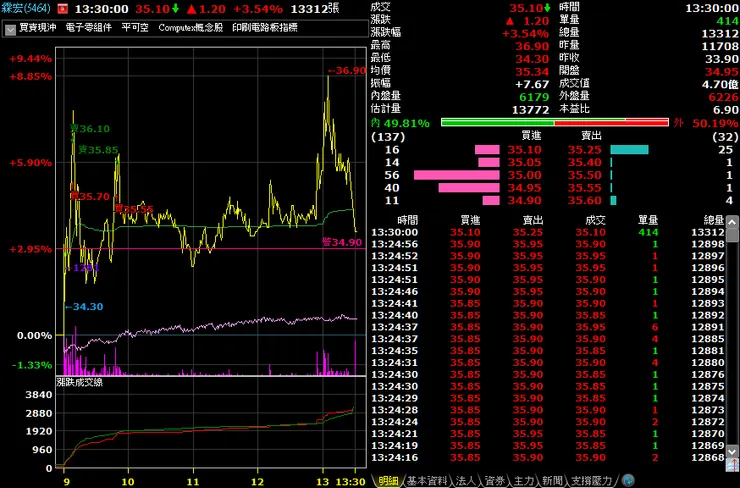Click the cumulative volume 12891 in tick list
This screenshot has height=488, width=740.
coord(708,327)
